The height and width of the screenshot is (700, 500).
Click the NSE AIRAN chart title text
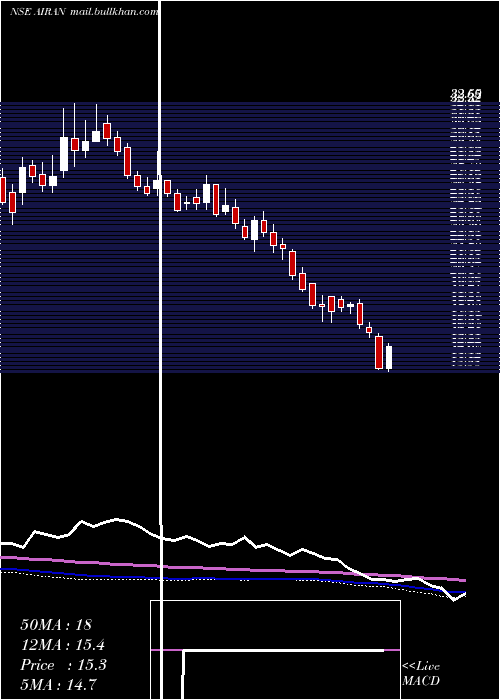click(x=84, y=12)
